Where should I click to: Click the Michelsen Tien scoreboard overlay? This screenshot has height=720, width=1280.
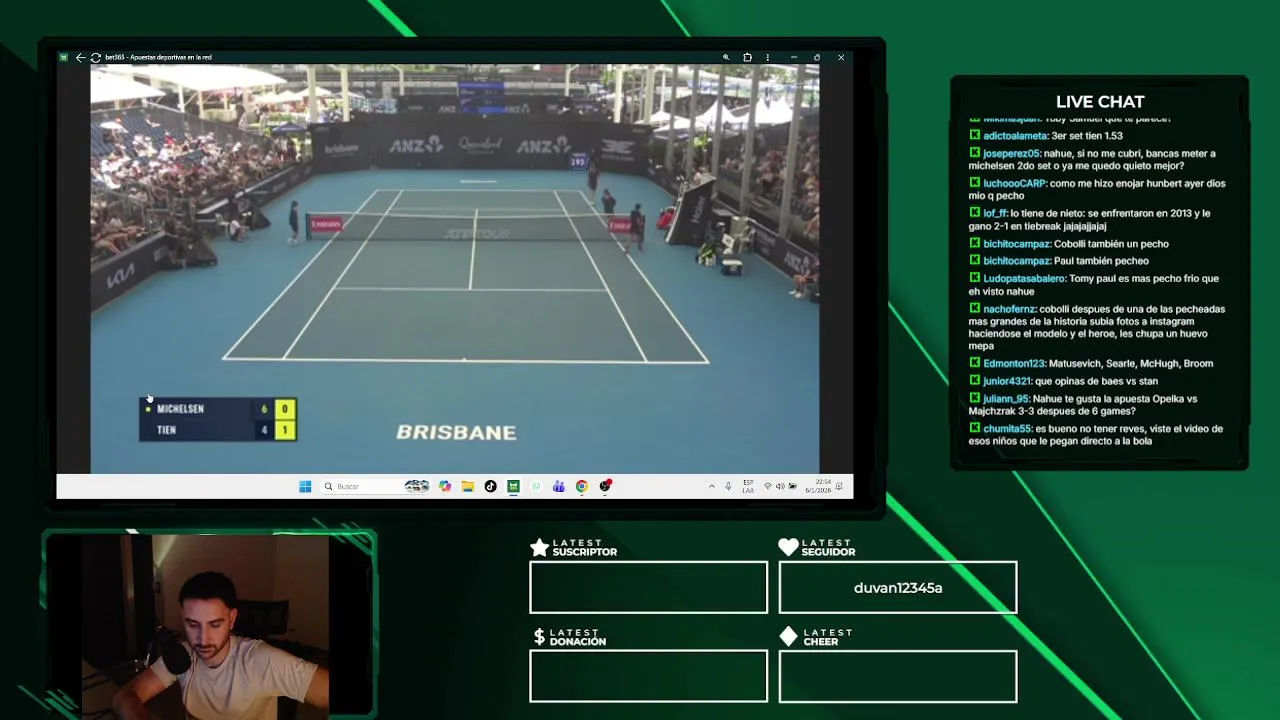coord(218,419)
